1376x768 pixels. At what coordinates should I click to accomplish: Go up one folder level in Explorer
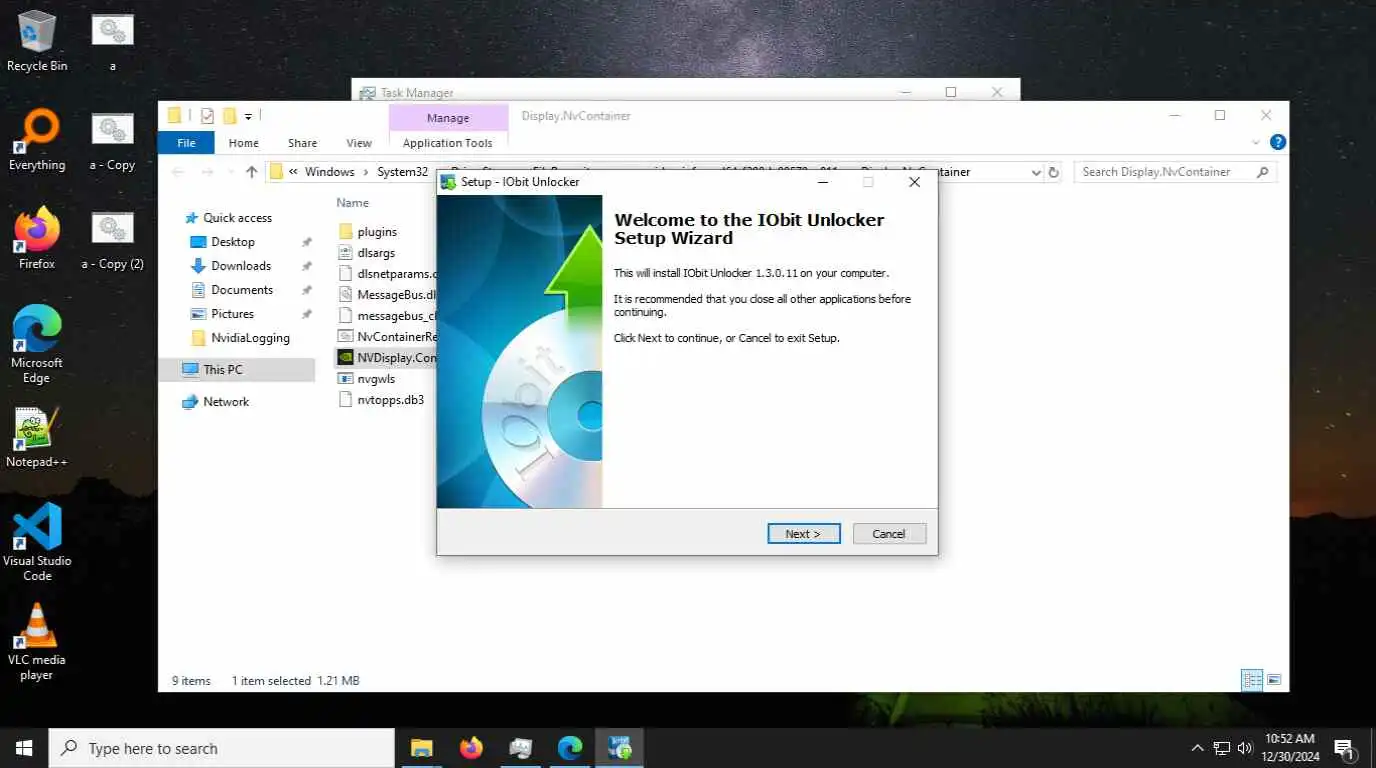tap(252, 172)
